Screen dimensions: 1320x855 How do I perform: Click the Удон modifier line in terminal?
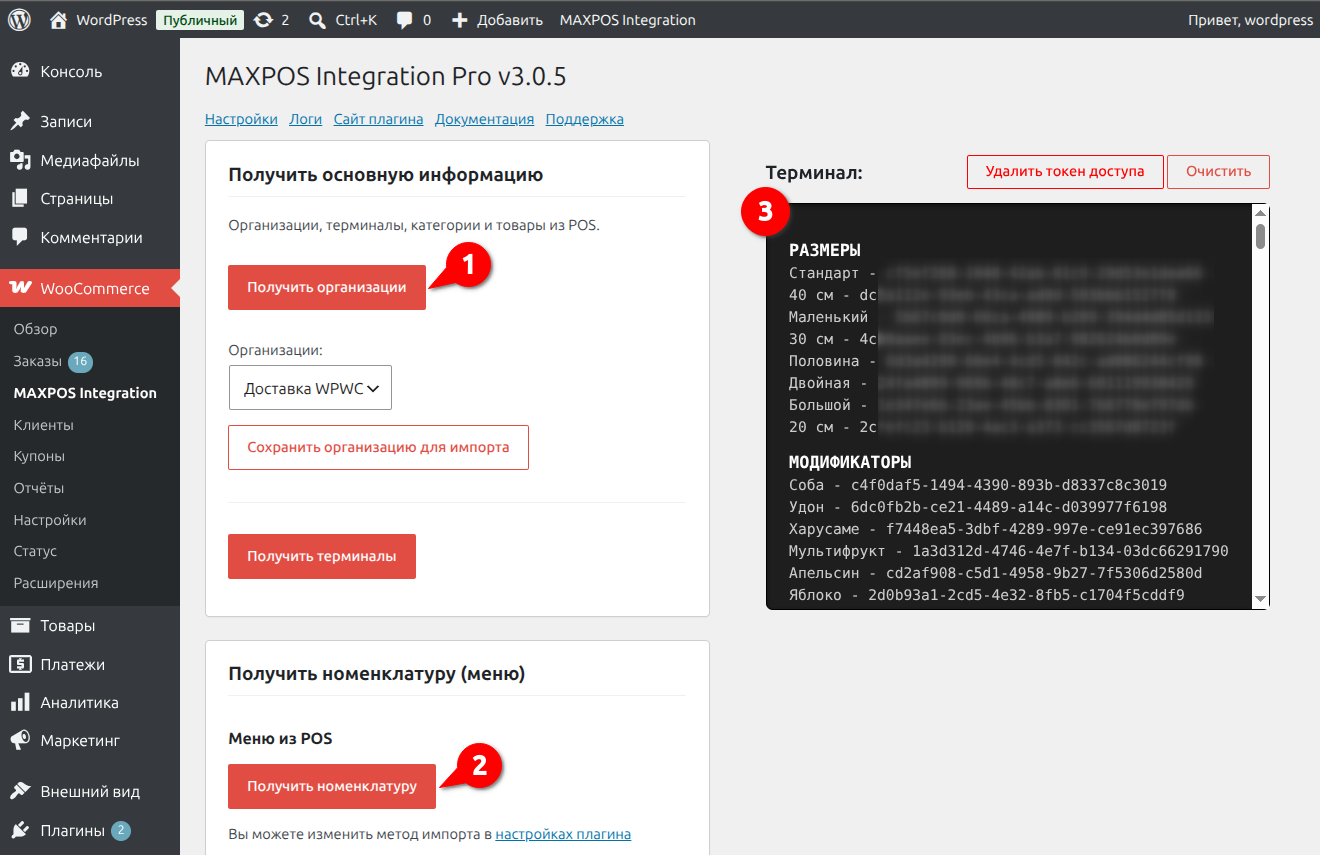point(978,507)
